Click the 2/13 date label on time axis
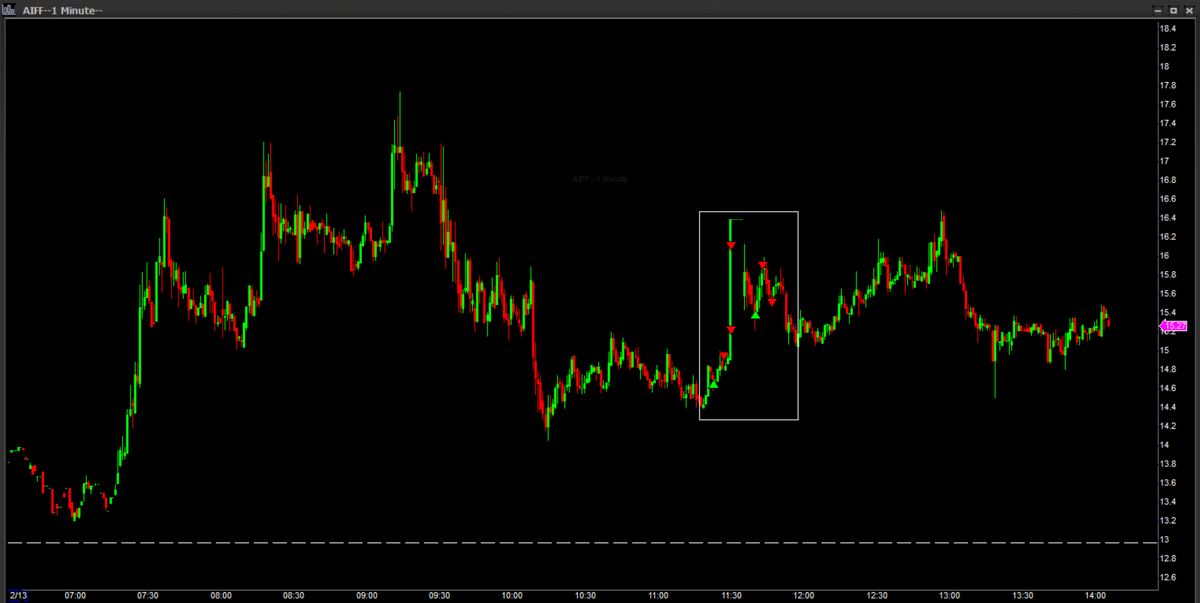This screenshot has width=1200, height=603. click(16, 595)
